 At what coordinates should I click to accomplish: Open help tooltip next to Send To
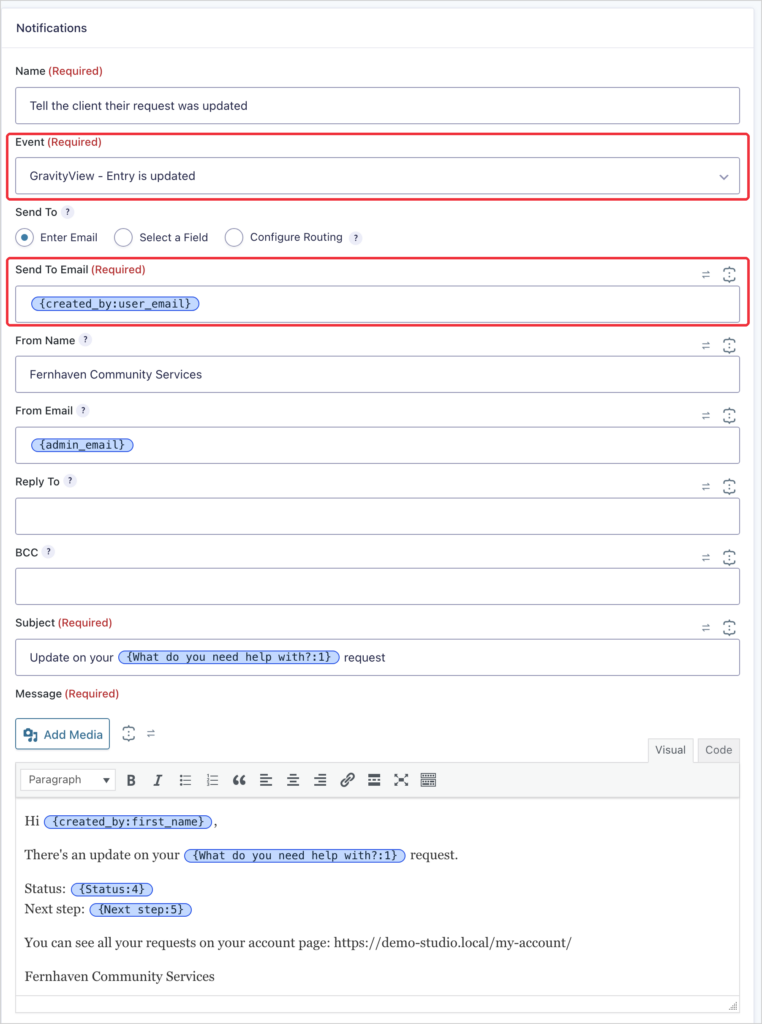[x=67, y=212]
